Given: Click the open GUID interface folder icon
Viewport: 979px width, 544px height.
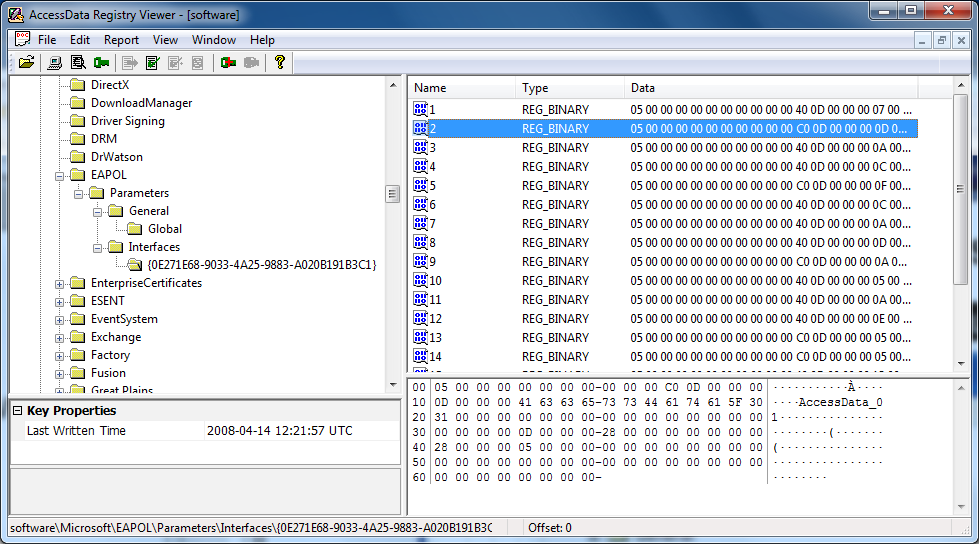Looking at the screenshot, I should click(x=135, y=265).
